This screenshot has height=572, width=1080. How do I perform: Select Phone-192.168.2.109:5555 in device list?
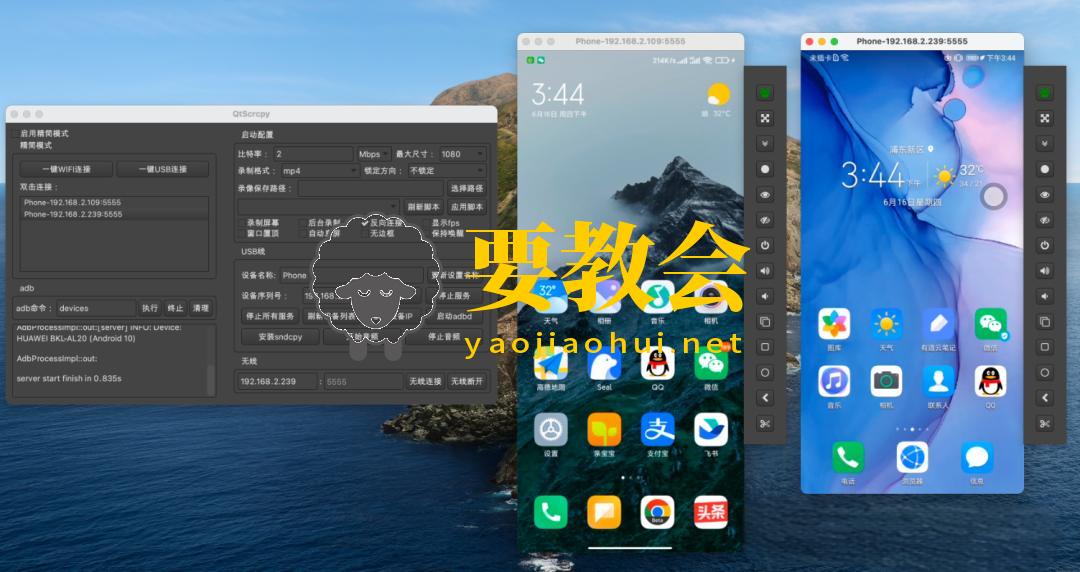(x=114, y=203)
